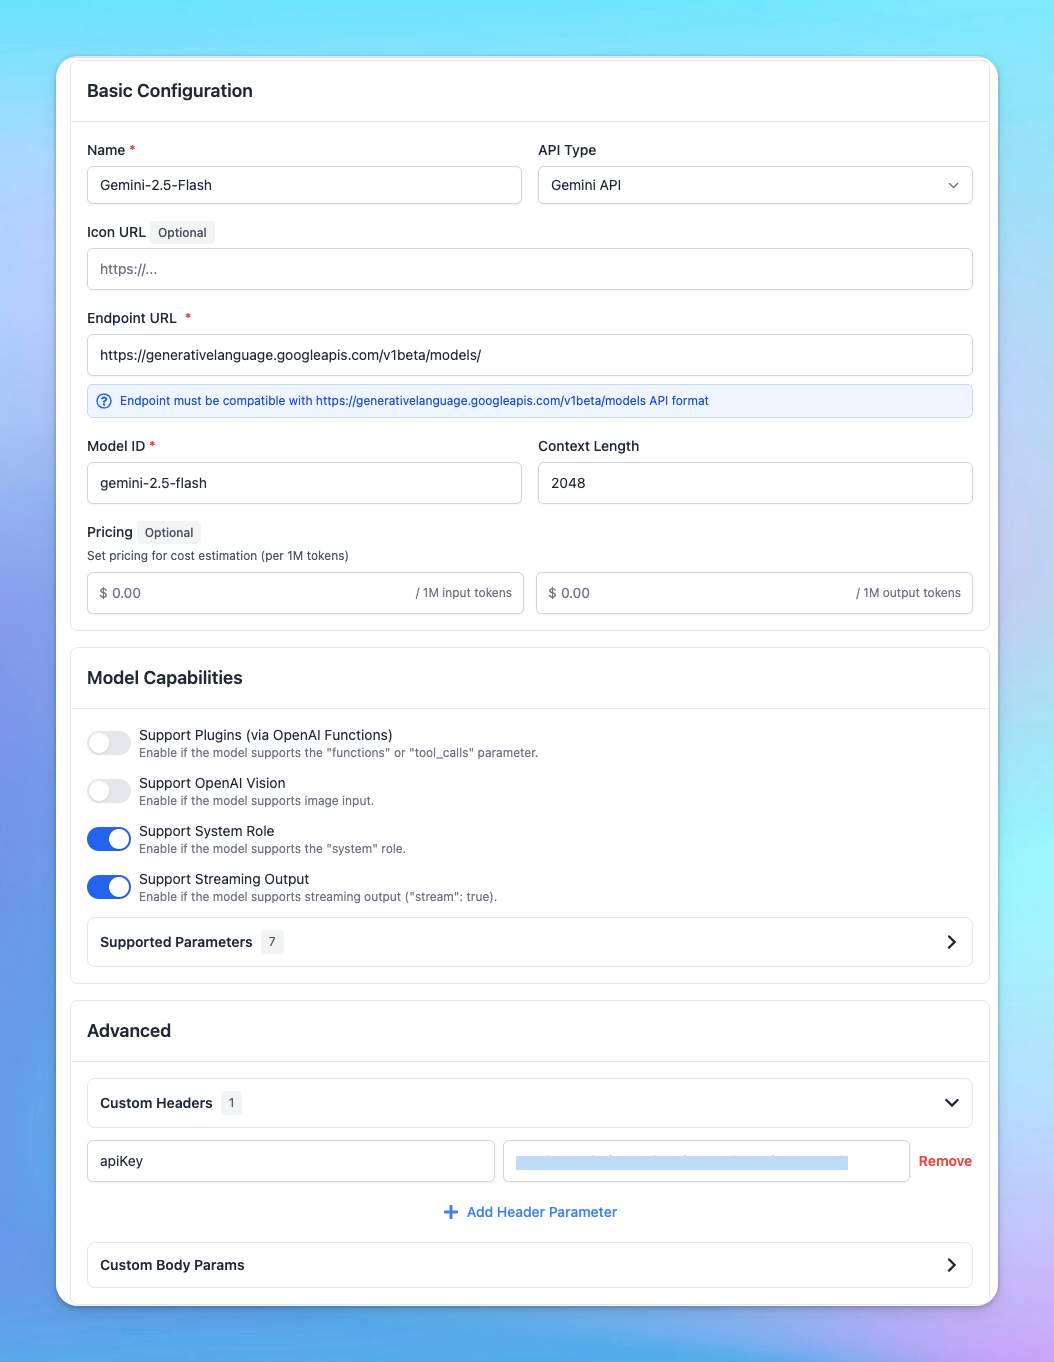Click the Name input field

coord(304,185)
